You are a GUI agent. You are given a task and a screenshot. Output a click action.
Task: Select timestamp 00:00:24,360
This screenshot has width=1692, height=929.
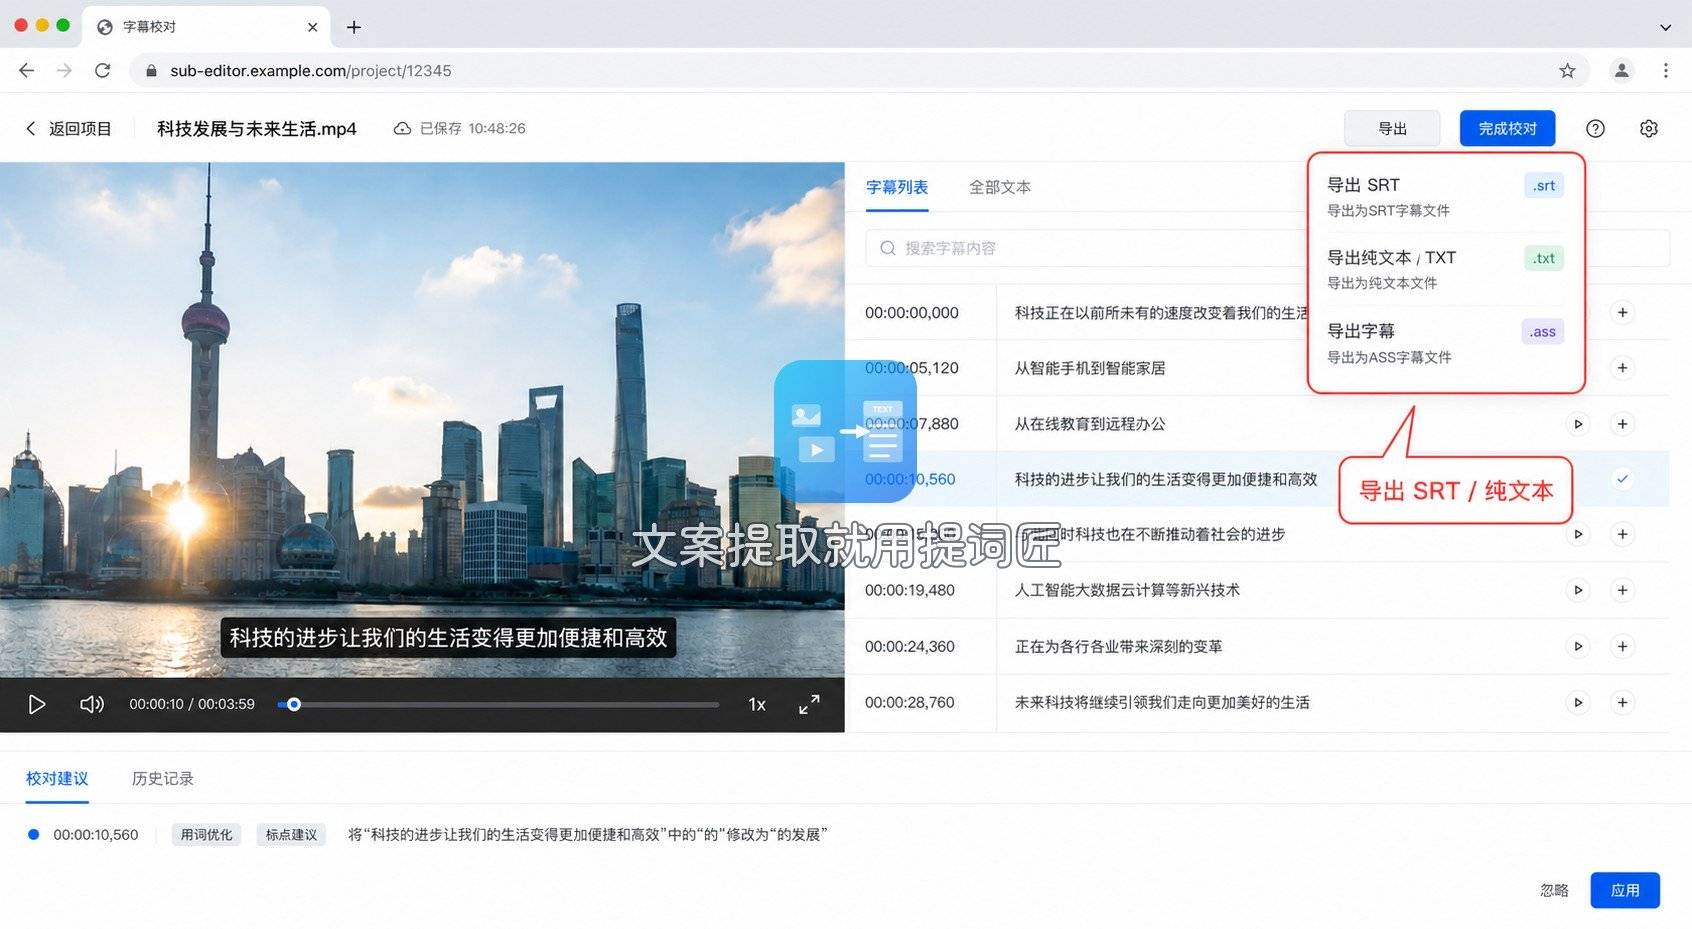tap(910, 646)
